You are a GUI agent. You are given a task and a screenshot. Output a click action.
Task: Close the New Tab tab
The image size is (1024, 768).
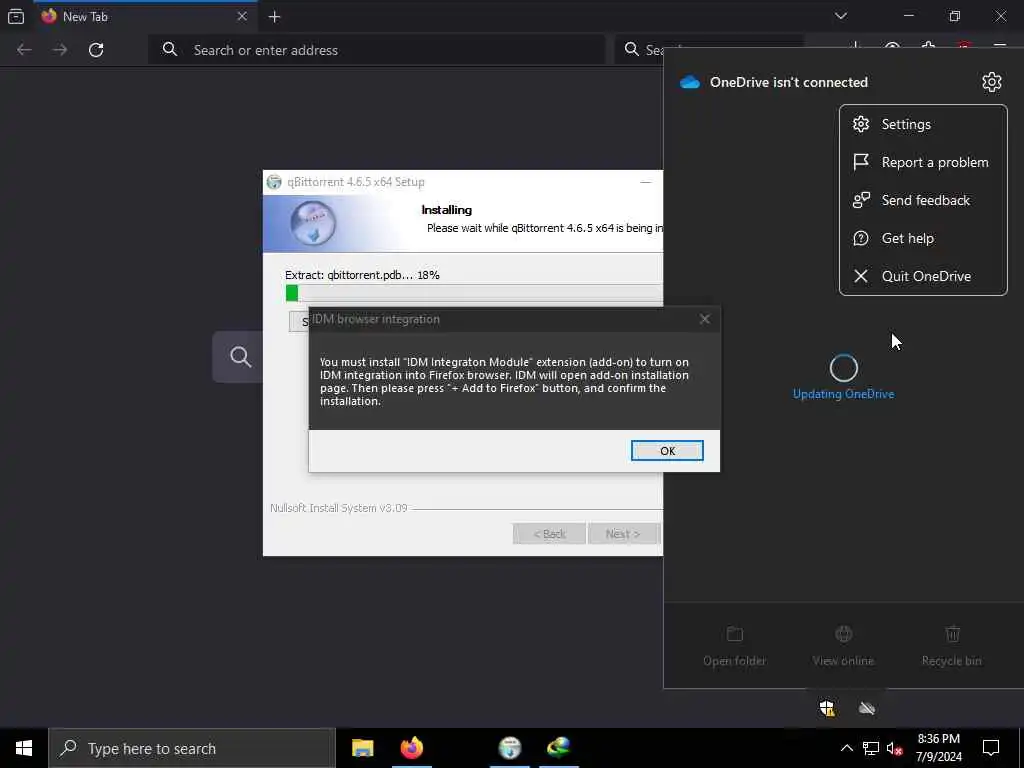click(x=242, y=16)
